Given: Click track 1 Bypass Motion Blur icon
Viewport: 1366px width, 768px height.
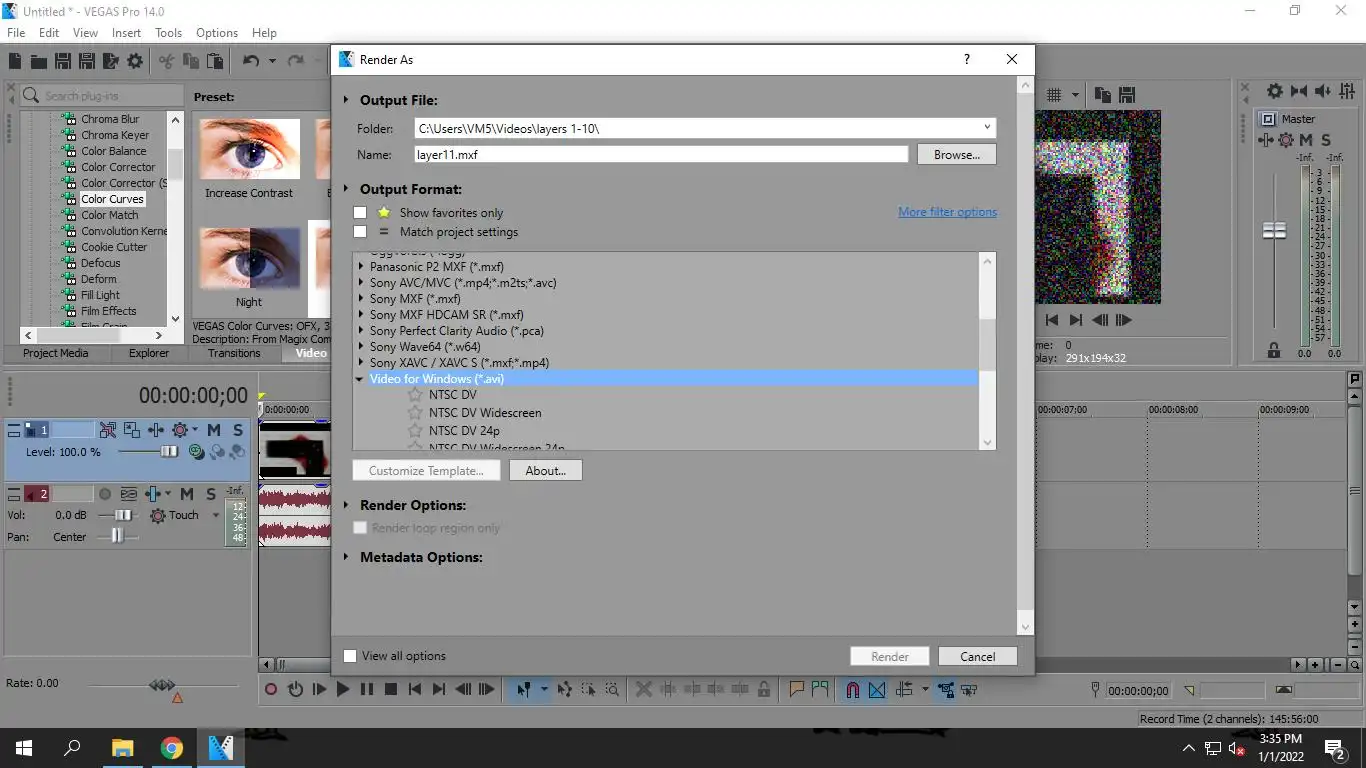Looking at the screenshot, I should (x=108, y=430).
